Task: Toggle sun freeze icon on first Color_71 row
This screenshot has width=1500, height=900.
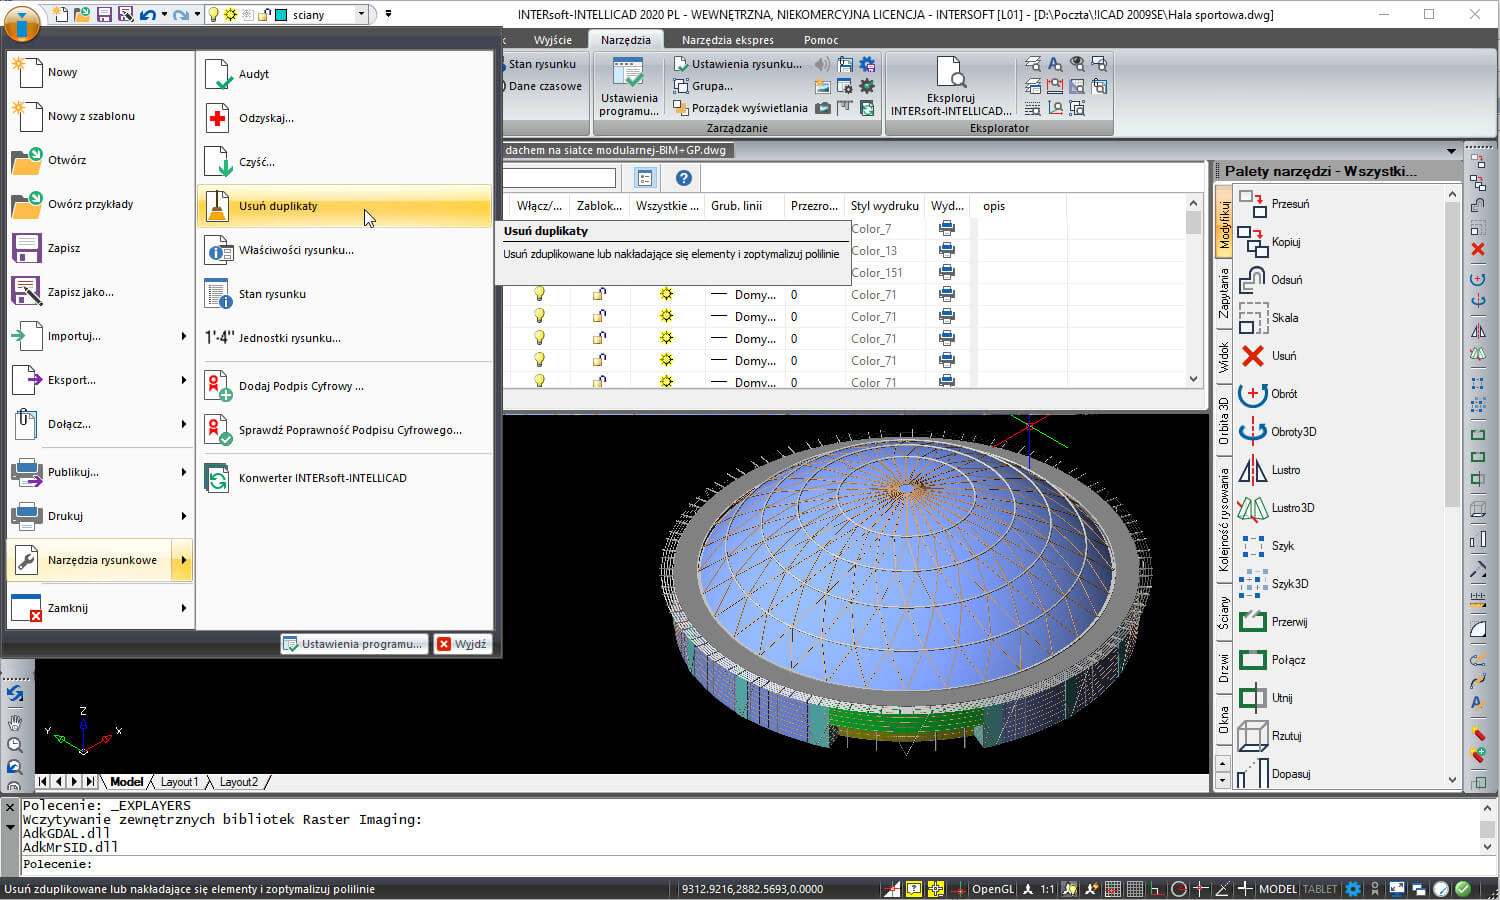Action: pos(666,294)
